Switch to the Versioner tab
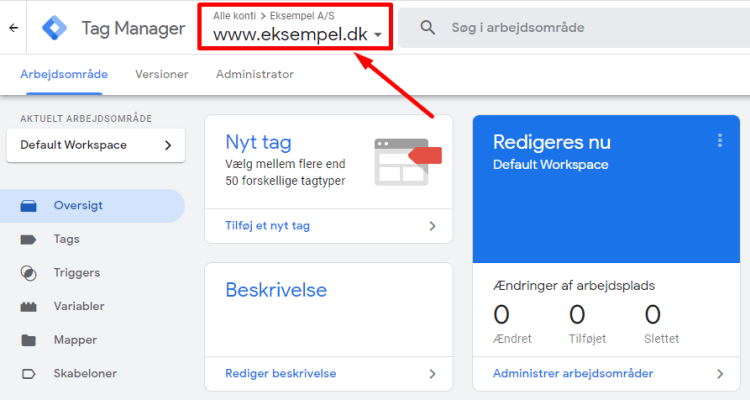 coord(162,74)
